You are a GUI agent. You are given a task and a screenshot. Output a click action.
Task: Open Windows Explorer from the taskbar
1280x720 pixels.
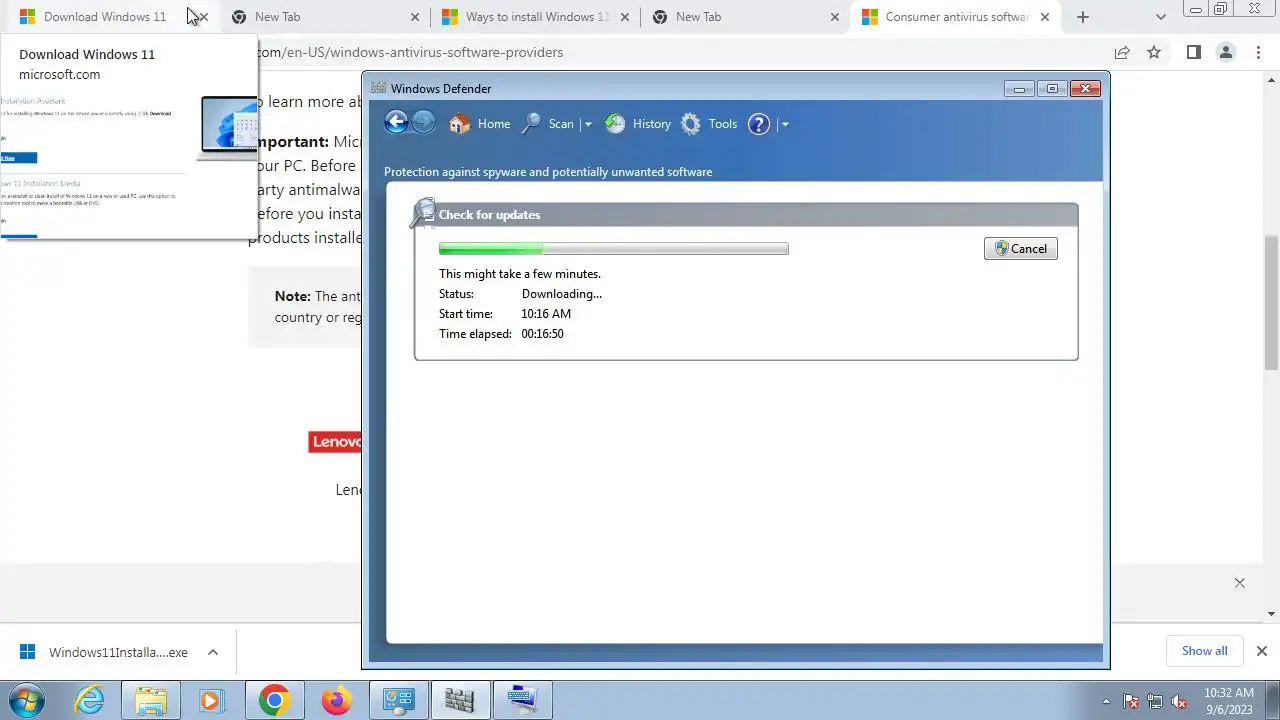pos(151,700)
